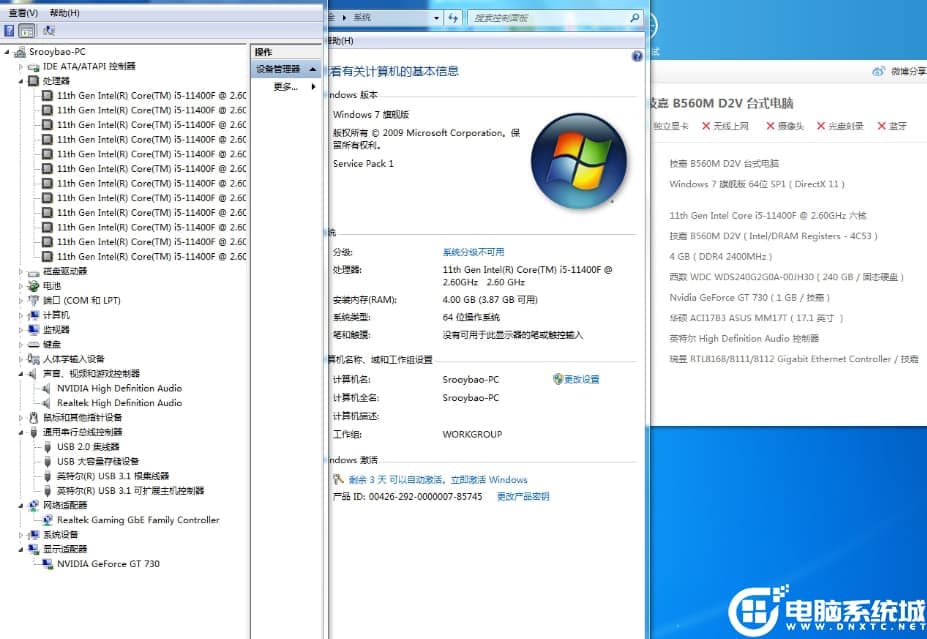This screenshot has height=639, width=927.
Task: Collapse the 处理器 node
Action: [x=21, y=81]
